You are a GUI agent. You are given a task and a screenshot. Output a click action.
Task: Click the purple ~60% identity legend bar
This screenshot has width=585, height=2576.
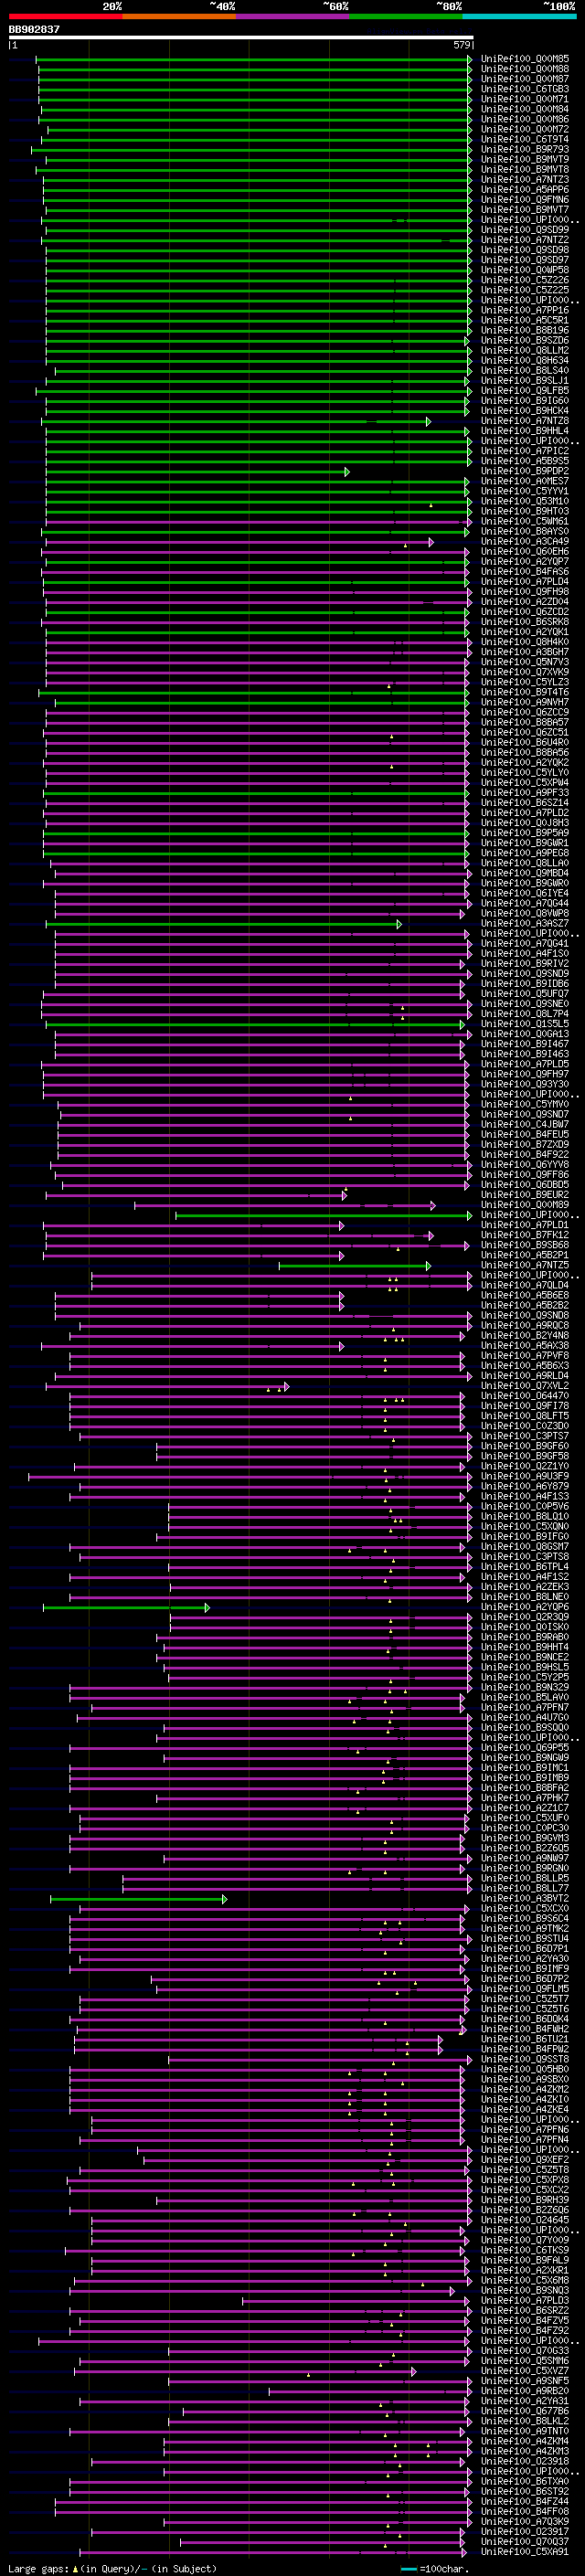[293, 16]
